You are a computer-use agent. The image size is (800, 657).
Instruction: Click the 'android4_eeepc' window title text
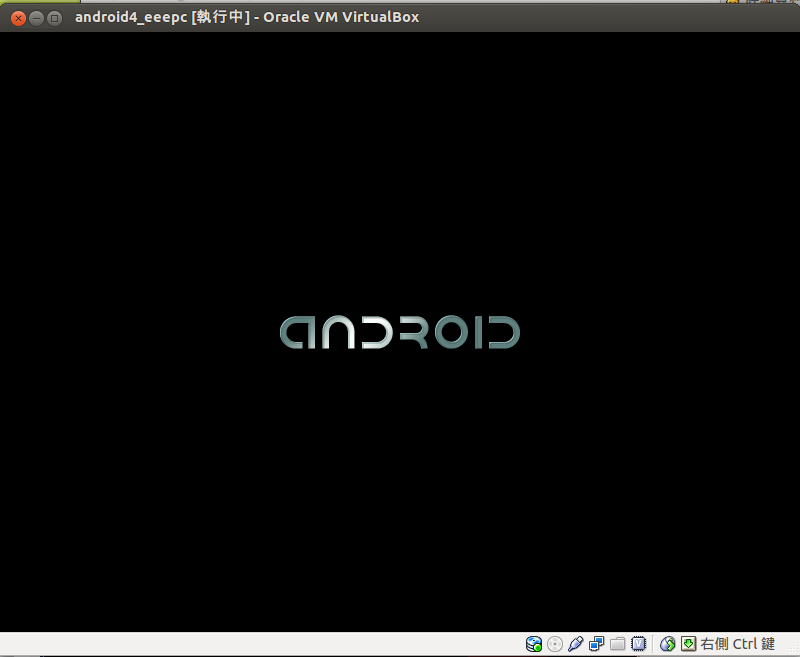pos(131,17)
